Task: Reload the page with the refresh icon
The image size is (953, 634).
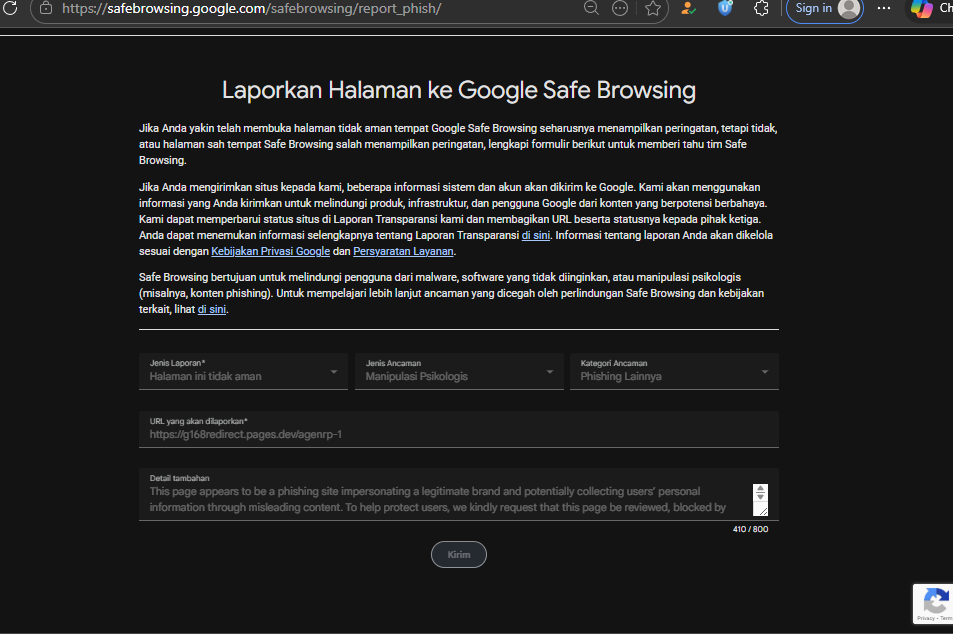Action: point(10,9)
